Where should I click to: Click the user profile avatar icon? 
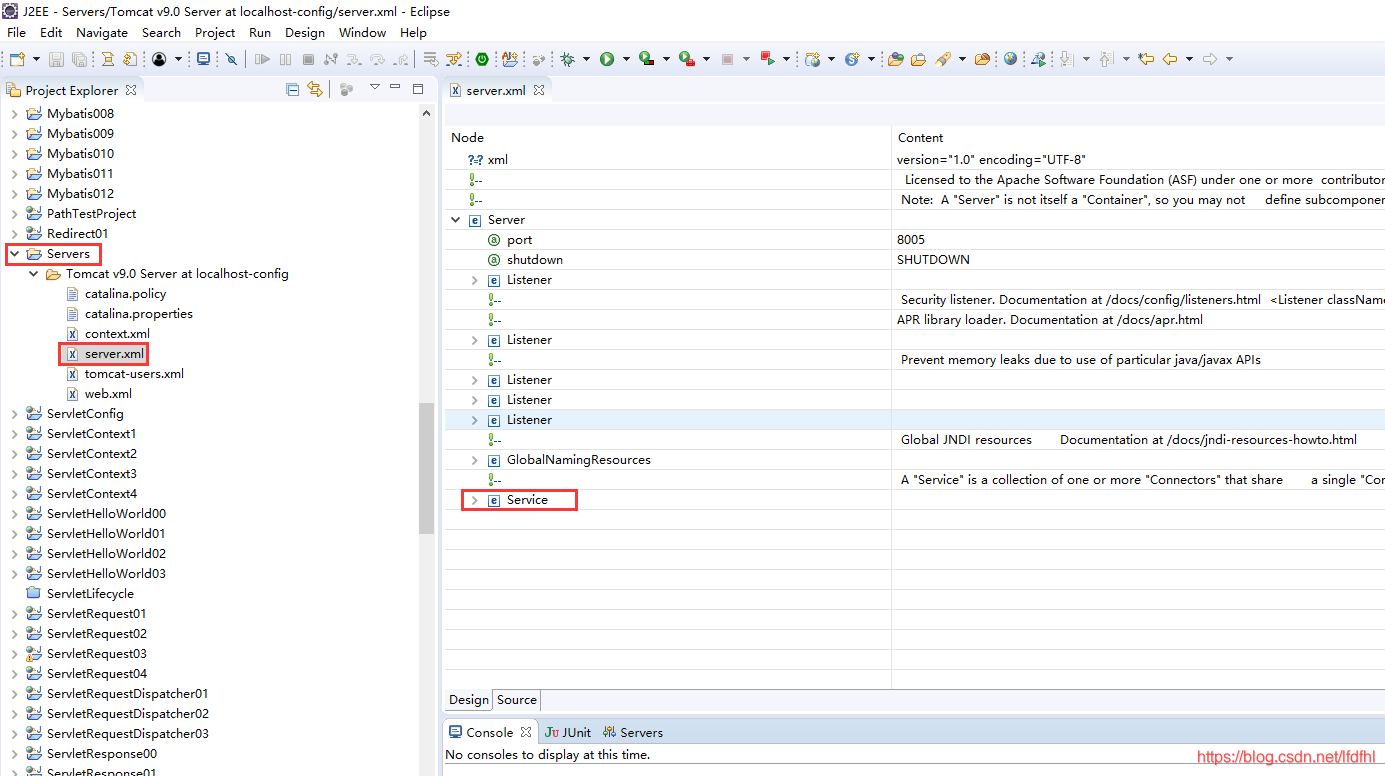tap(159, 60)
